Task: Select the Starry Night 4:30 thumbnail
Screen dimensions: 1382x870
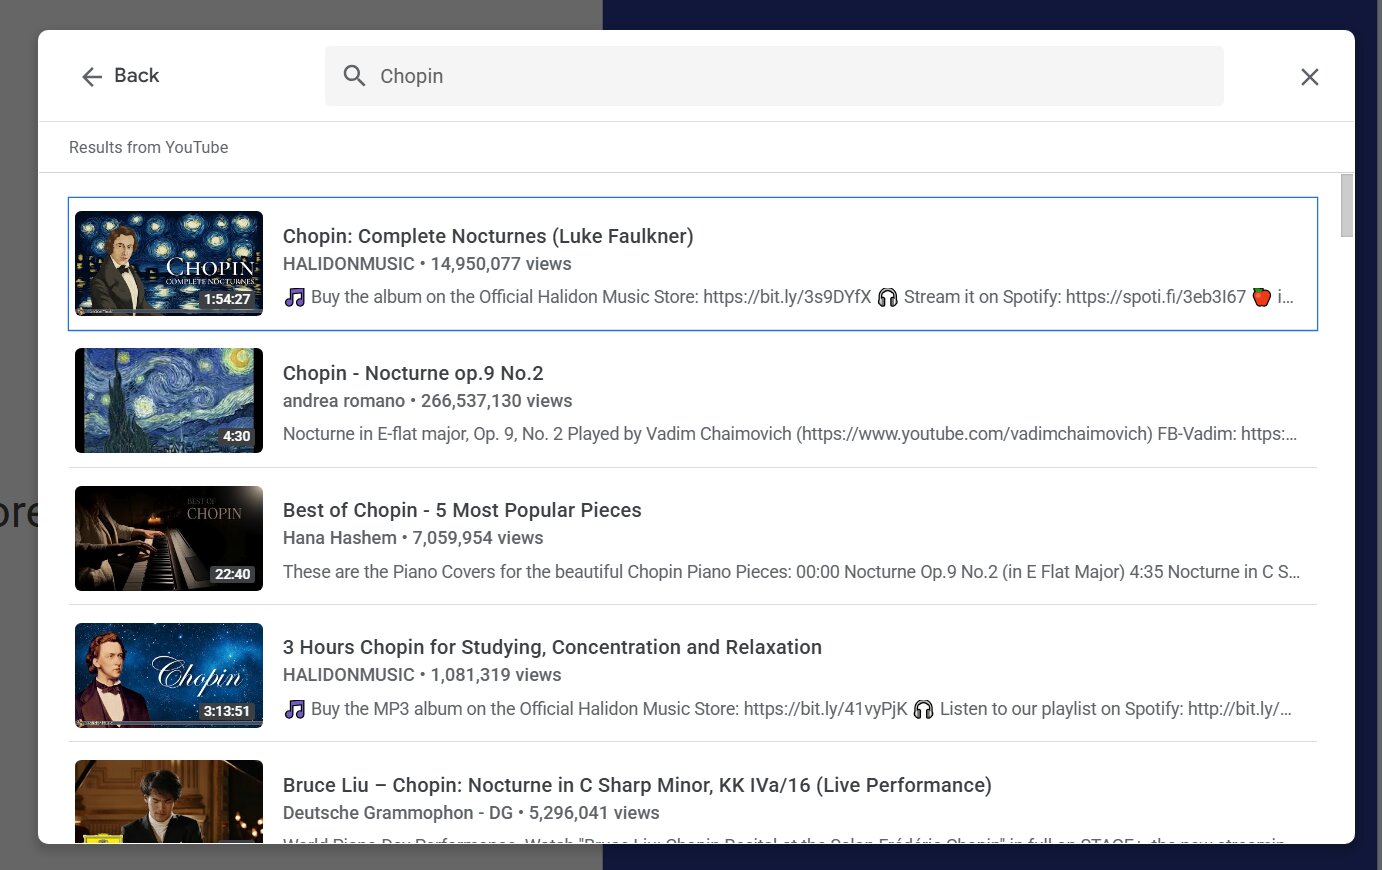Action: pos(169,401)
